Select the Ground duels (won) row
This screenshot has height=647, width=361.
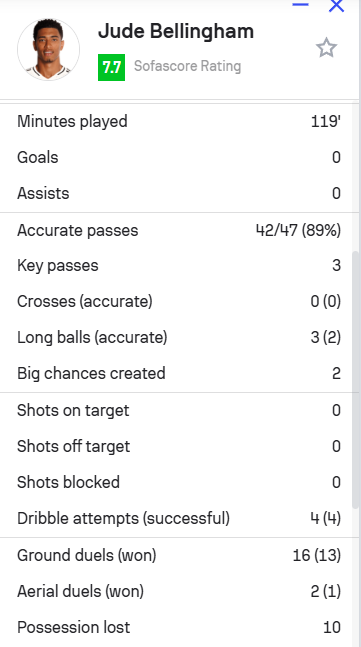[177, 556]
